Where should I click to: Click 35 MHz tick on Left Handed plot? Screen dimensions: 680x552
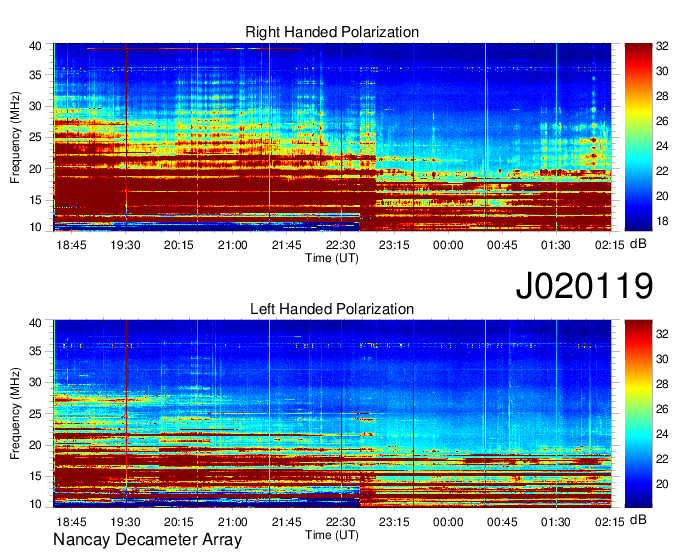[x=35, y=351]
